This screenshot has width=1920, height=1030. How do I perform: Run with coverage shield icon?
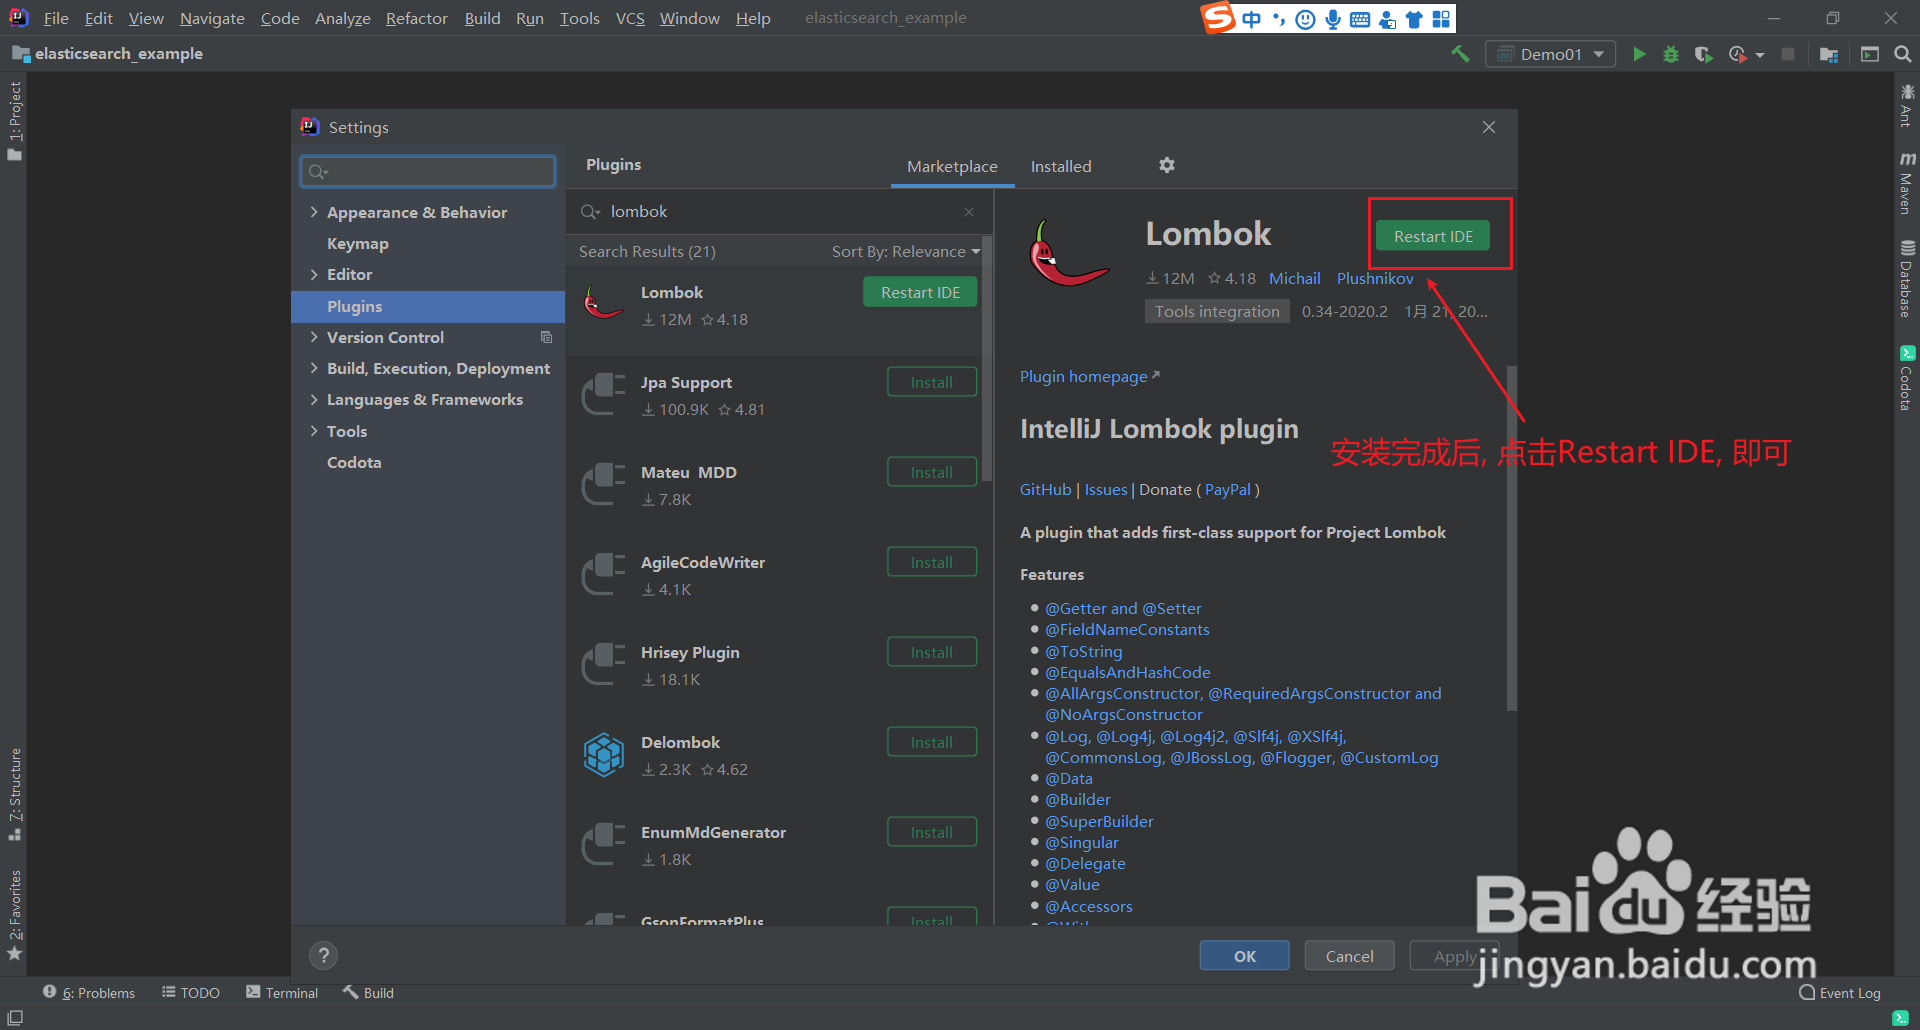click(x=1703, y=54)
